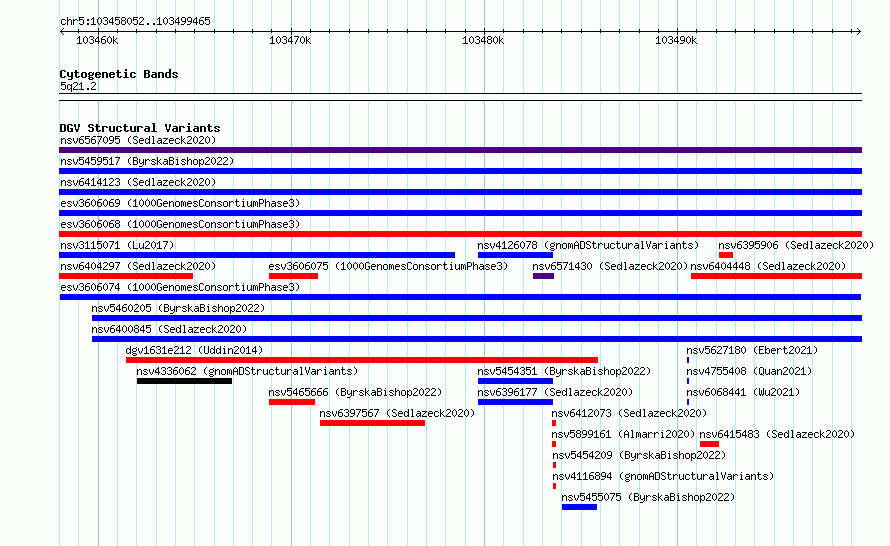Image resolution: width=890 pixels, height=546 pixels.
Task: Open nsv6397567 (Sedlazeck2020) label
Action: click(397, 413)
